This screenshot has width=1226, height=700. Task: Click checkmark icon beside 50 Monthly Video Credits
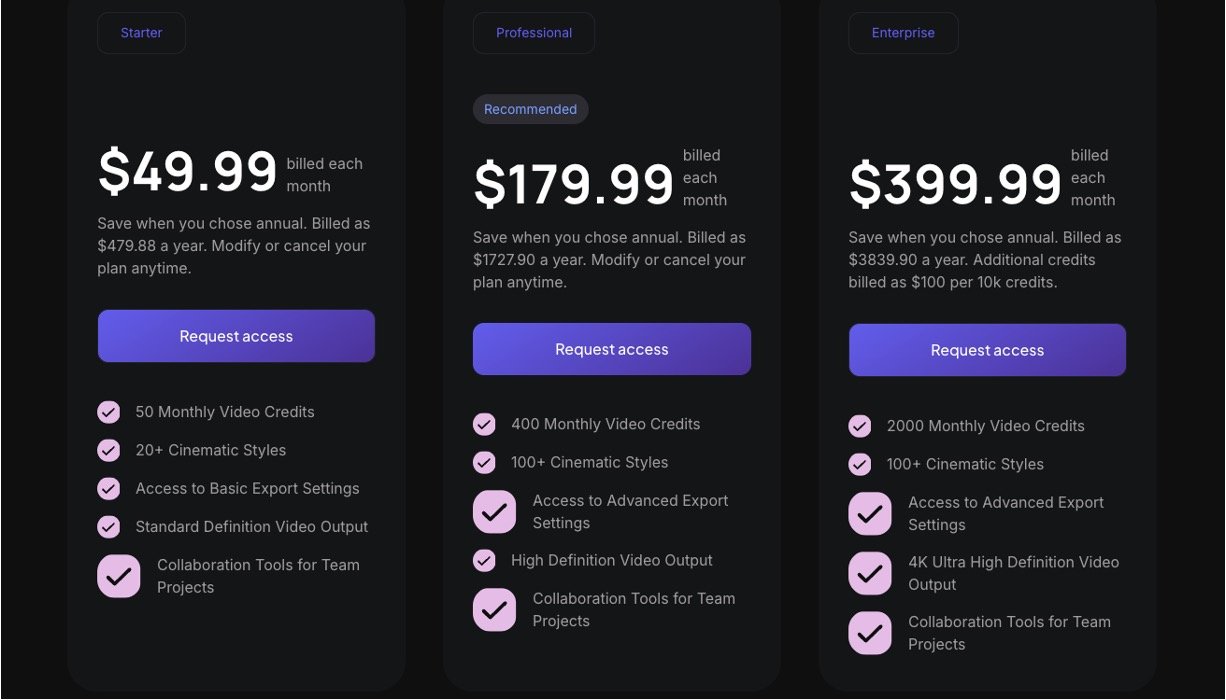[109, 412]
